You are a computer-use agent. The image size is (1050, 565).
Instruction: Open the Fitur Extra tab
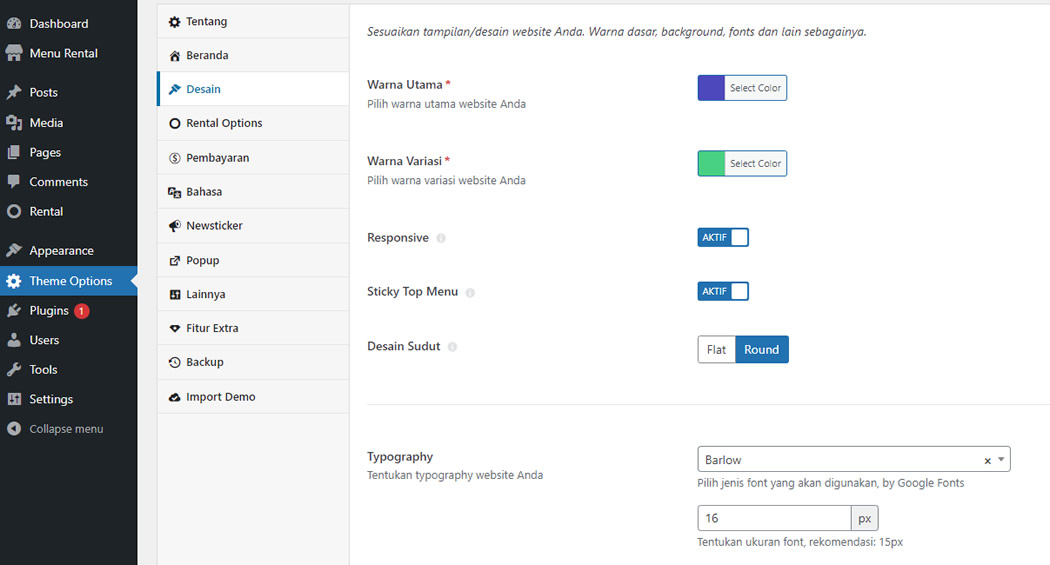pyautogui.click(x=253, y=328)
